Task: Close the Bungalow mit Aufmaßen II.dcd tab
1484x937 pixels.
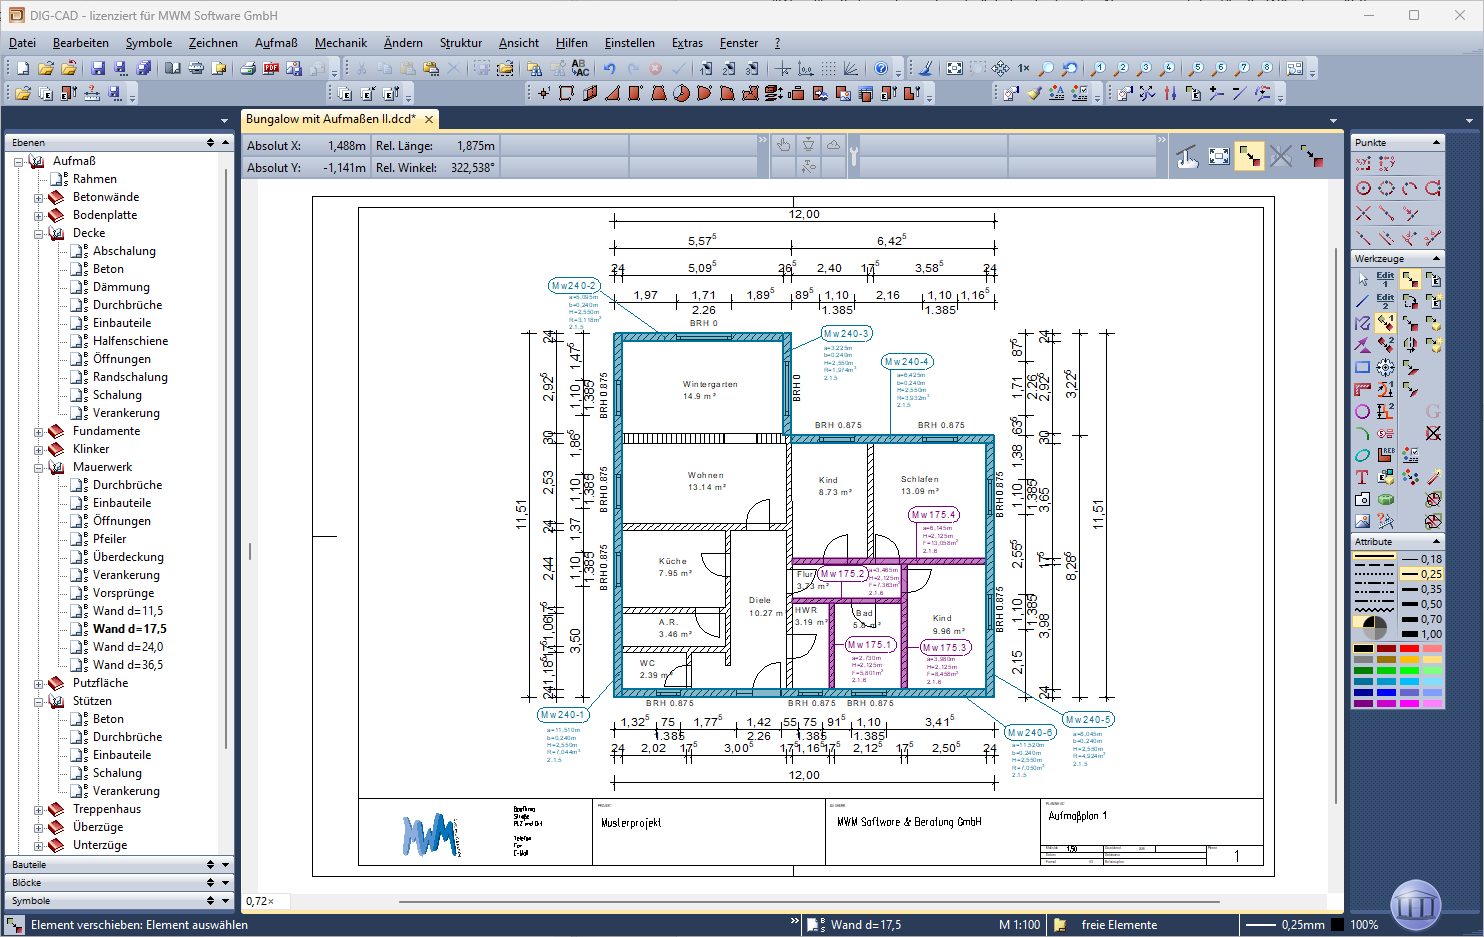Action: [x=429, y=119]
